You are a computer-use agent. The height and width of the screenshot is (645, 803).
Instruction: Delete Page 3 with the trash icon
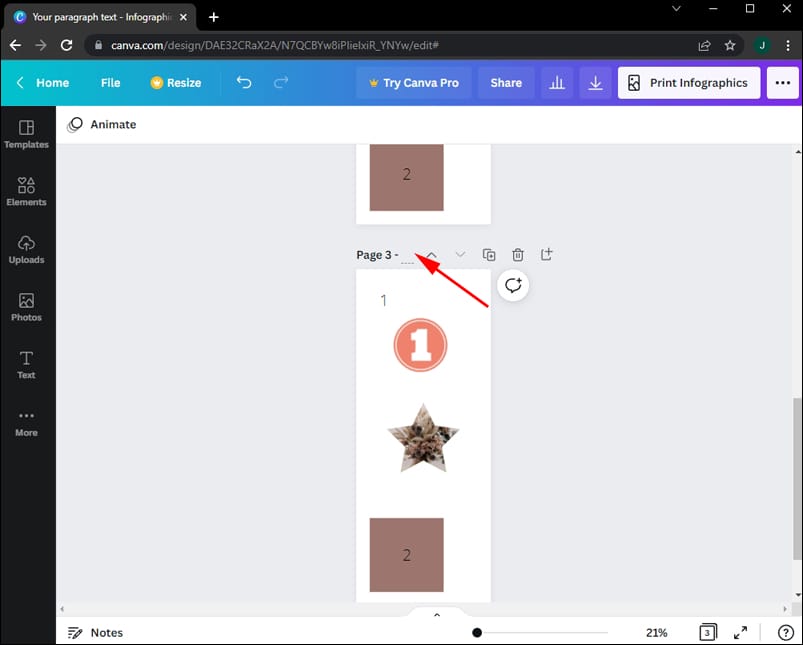[517, 254]
